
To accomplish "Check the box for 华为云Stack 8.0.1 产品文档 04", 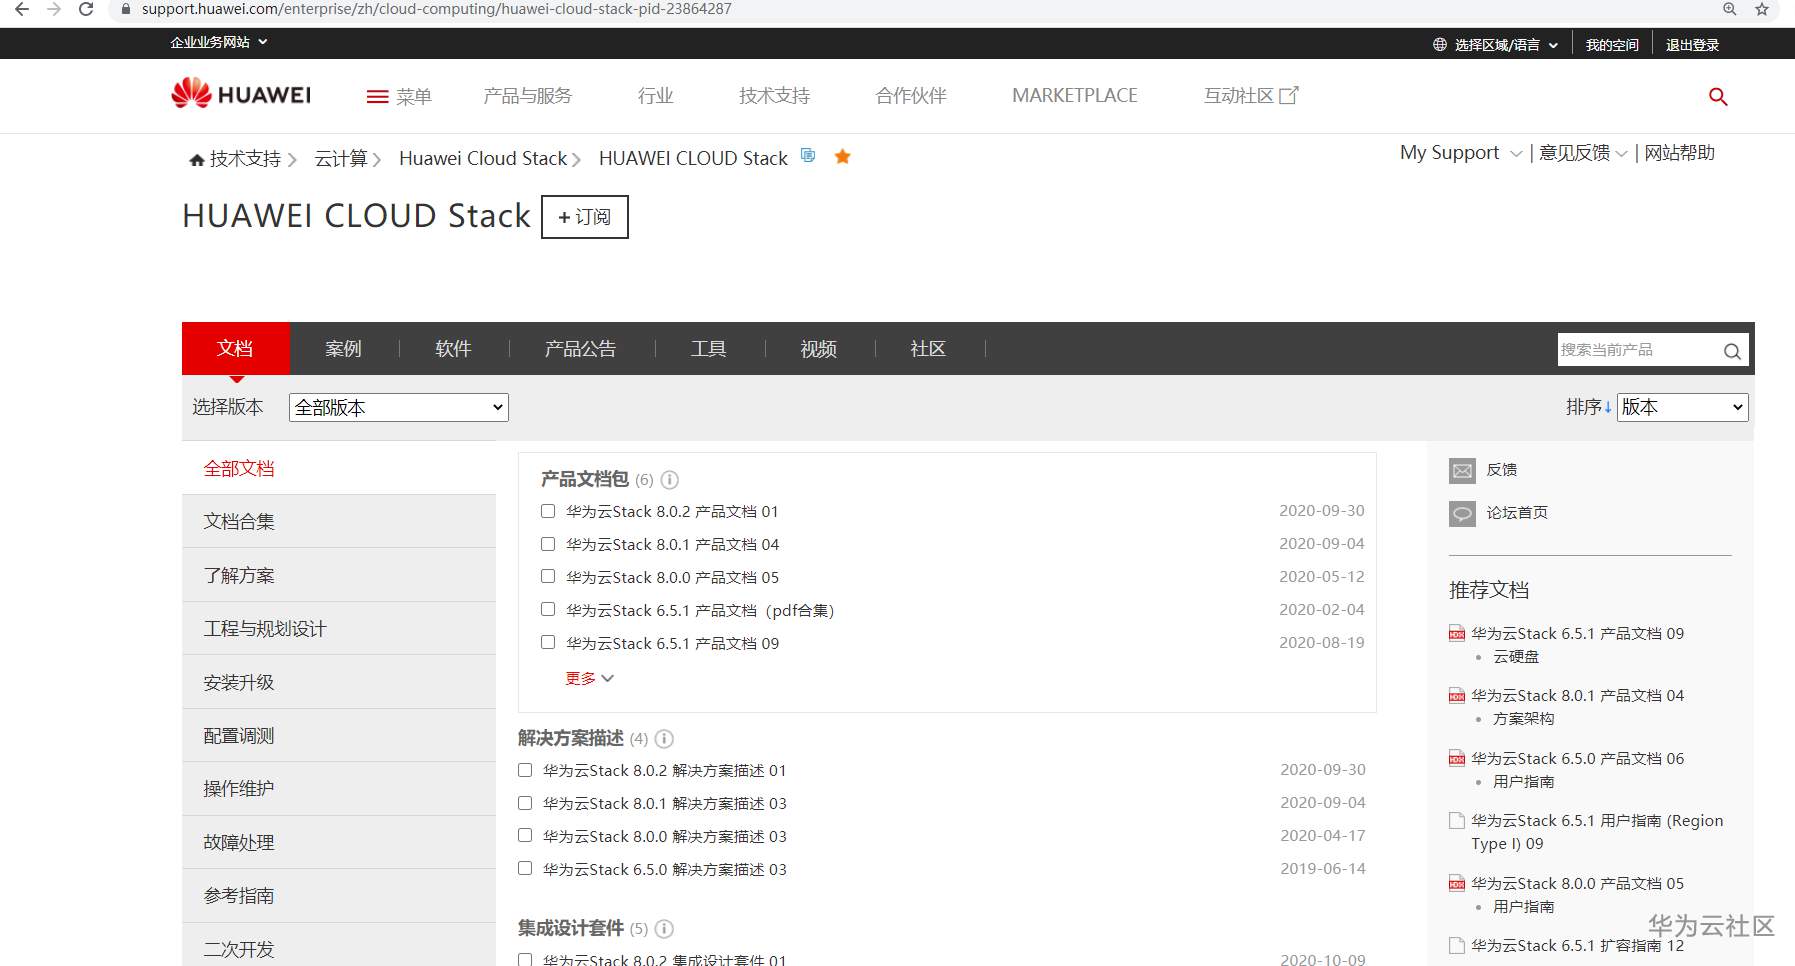I will 548,544.
